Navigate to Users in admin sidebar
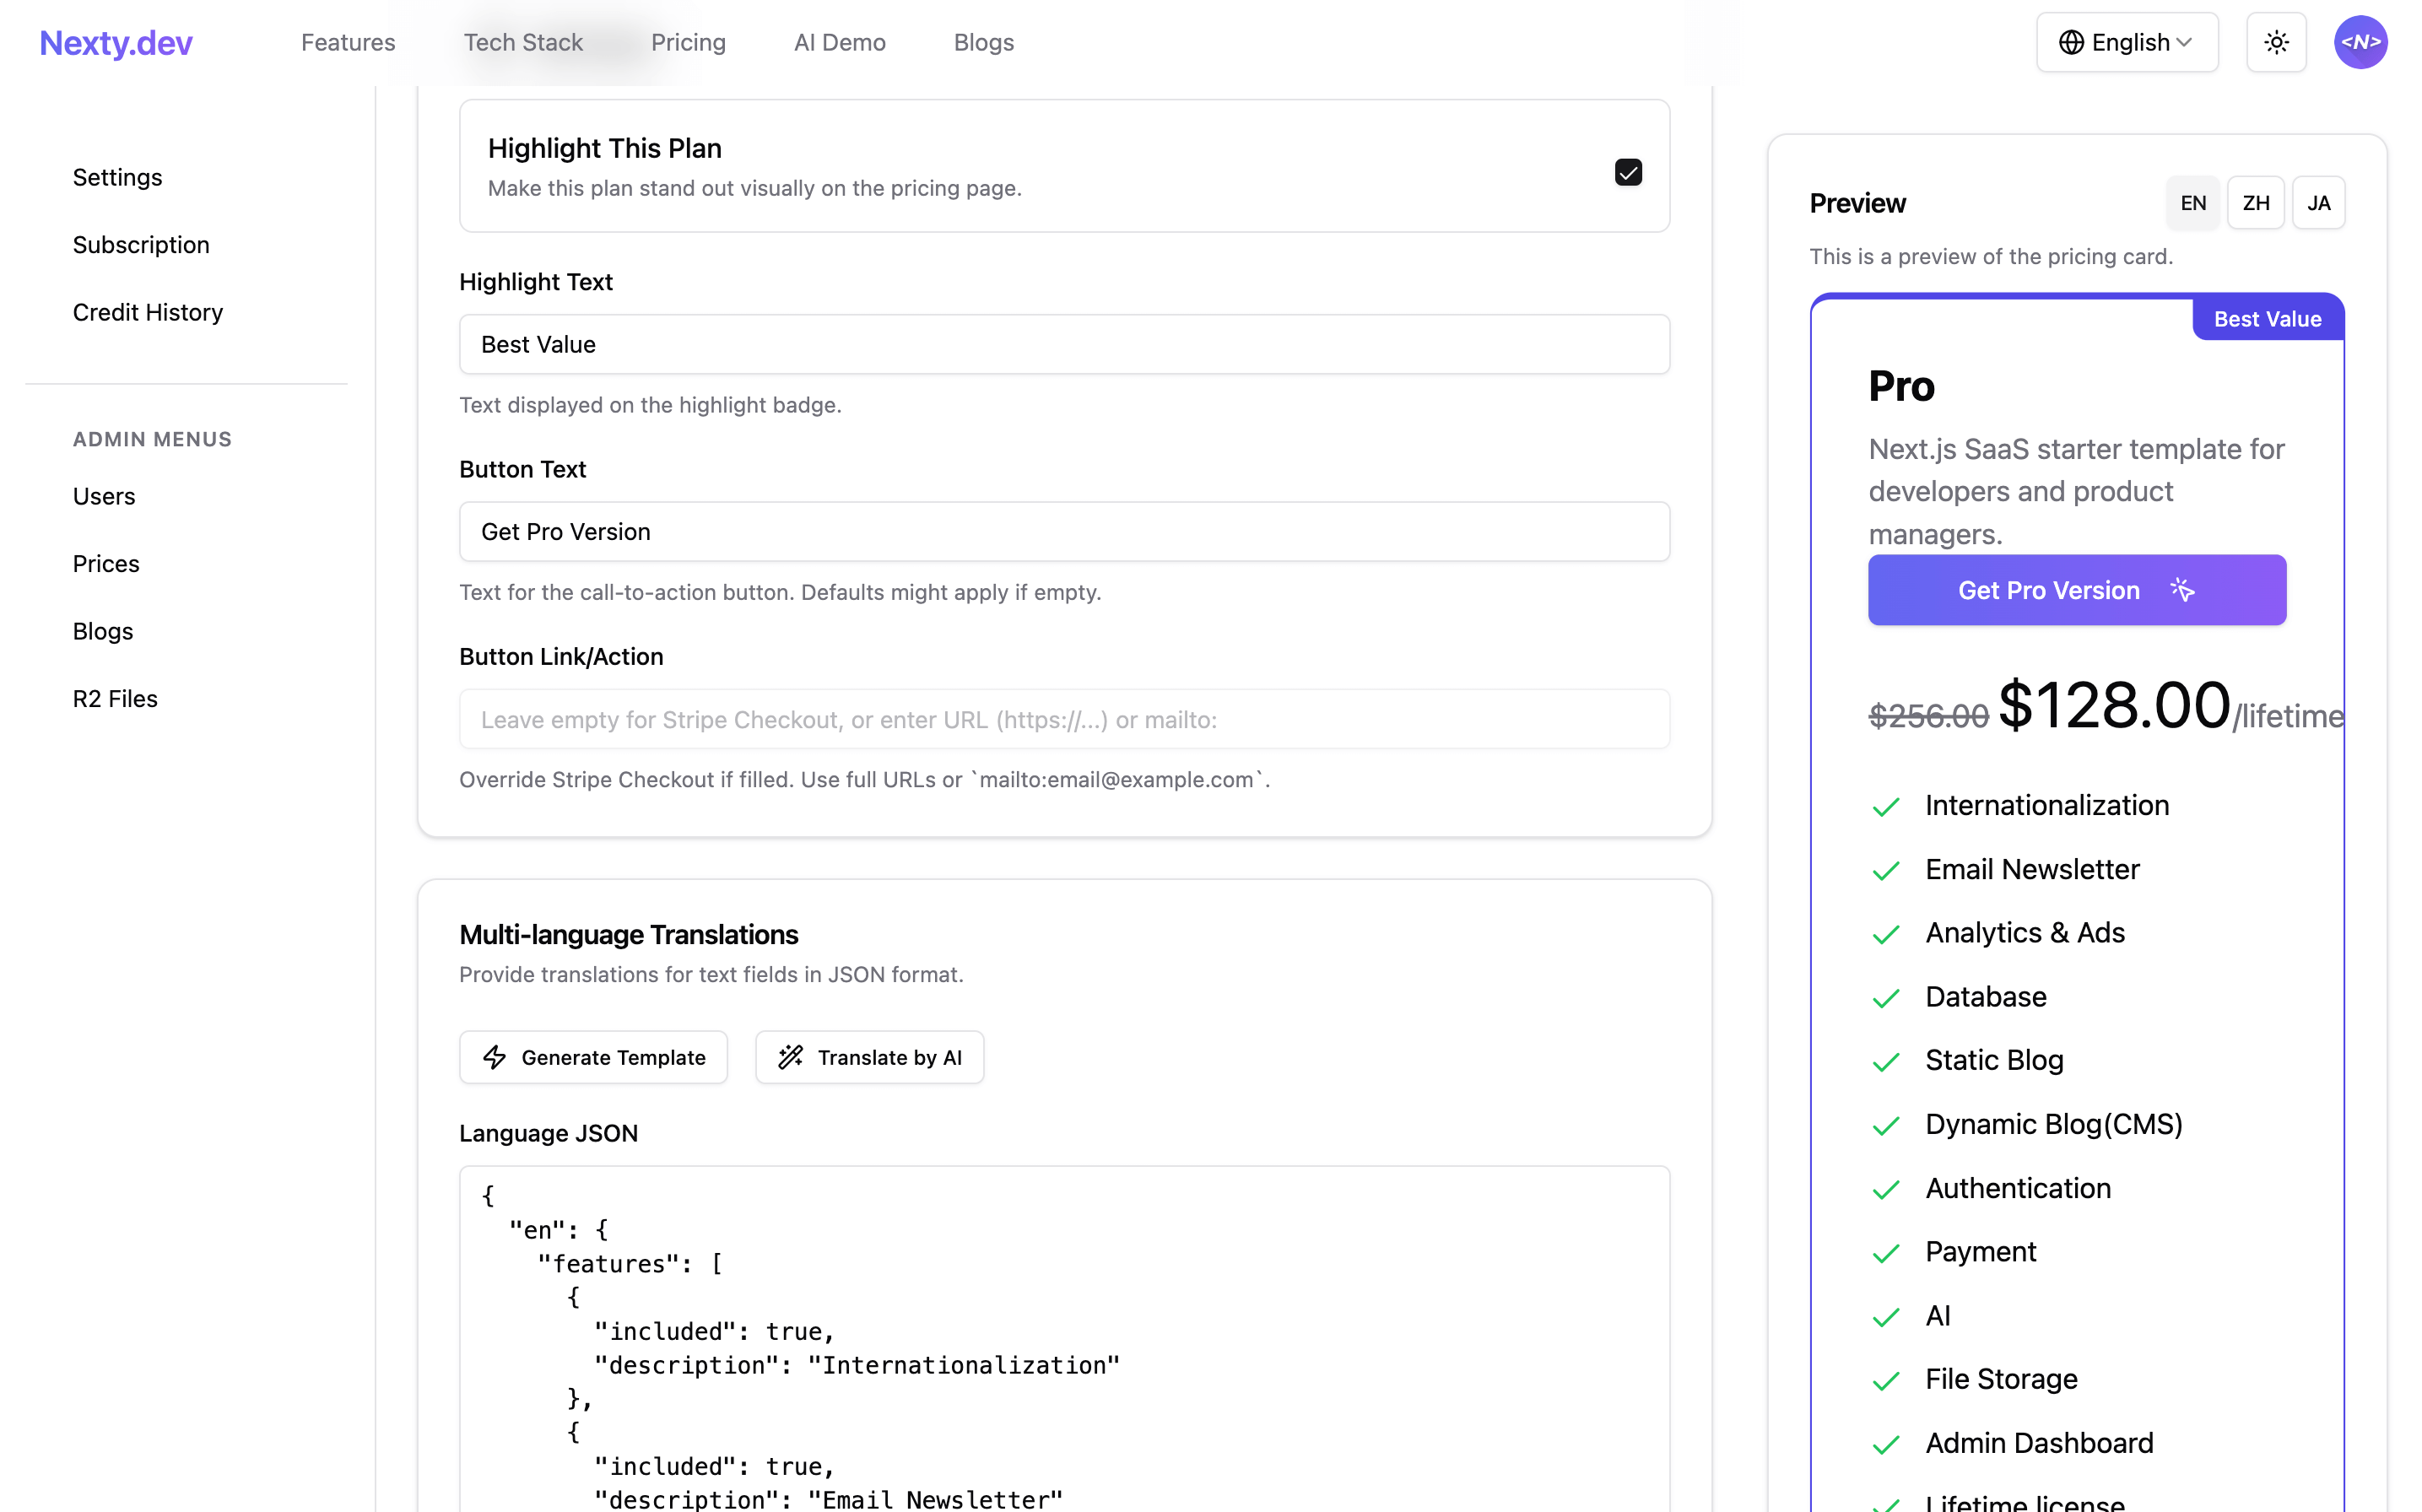The width and height of the screenshot is (2422, 1512). (103, 495)
